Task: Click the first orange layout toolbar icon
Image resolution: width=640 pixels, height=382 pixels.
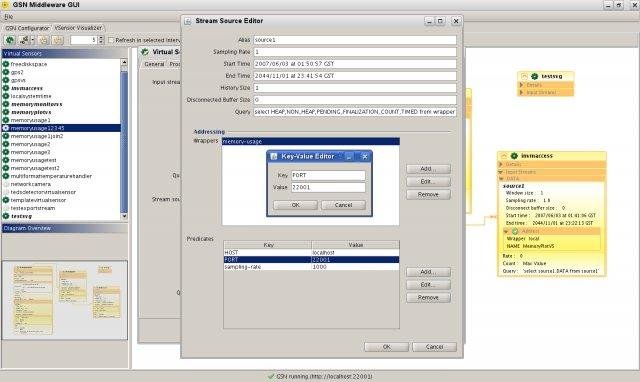Action: pyautogui.click(x=43, y=40)
